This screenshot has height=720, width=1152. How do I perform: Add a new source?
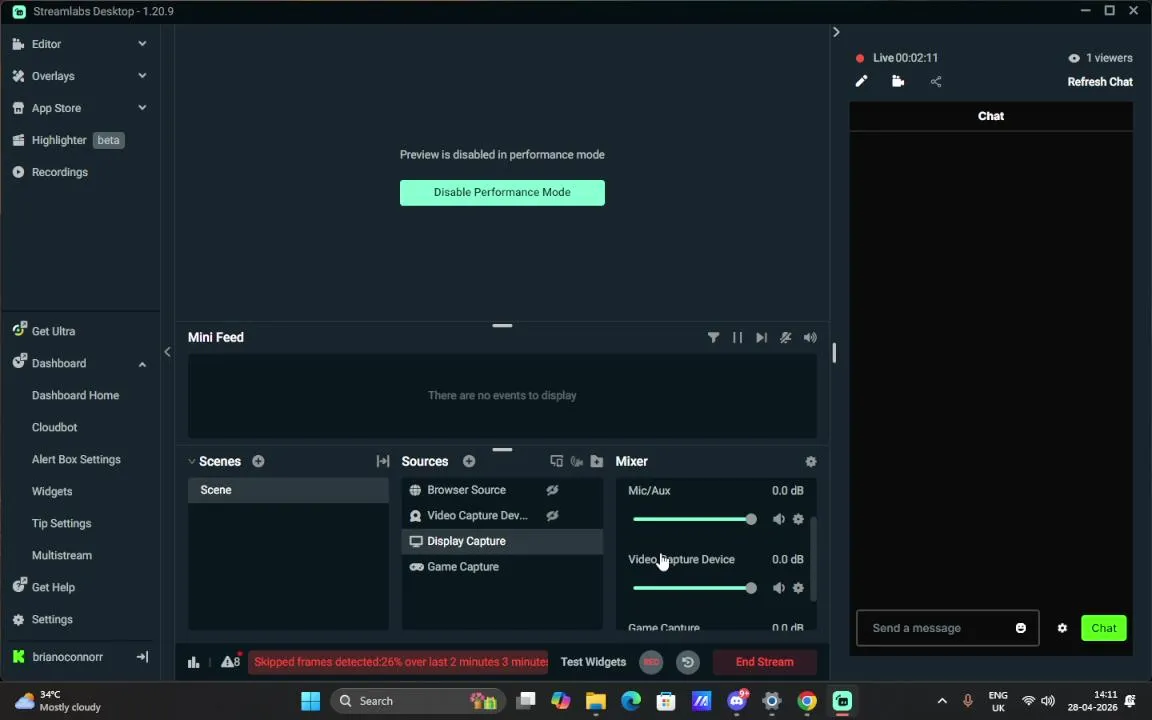469,461
